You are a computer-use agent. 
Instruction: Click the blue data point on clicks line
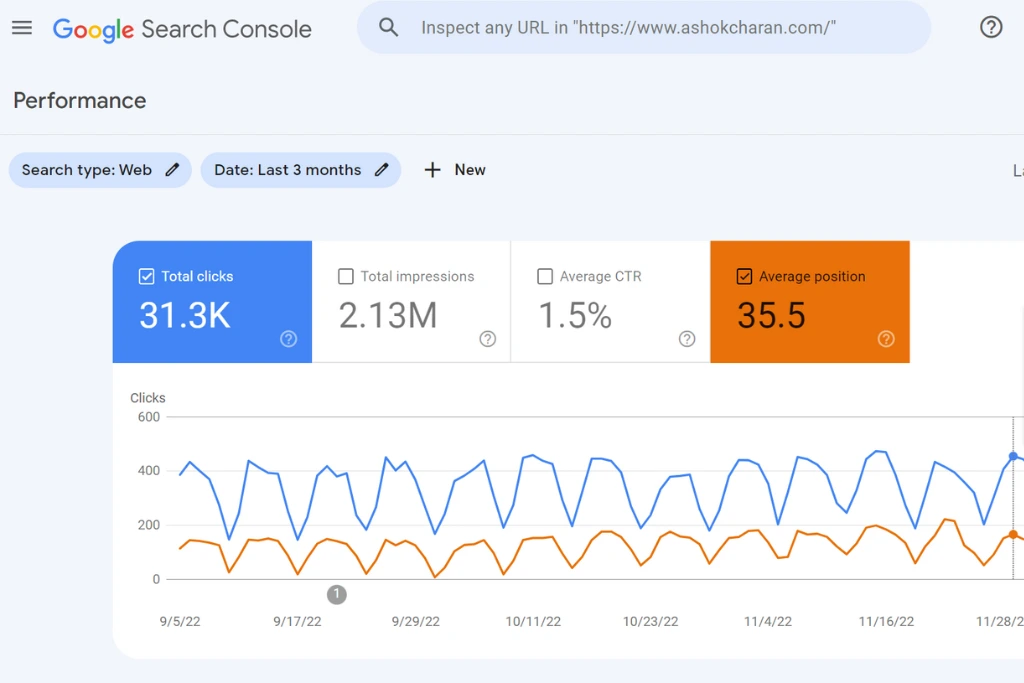click(x=1013, y=456)
